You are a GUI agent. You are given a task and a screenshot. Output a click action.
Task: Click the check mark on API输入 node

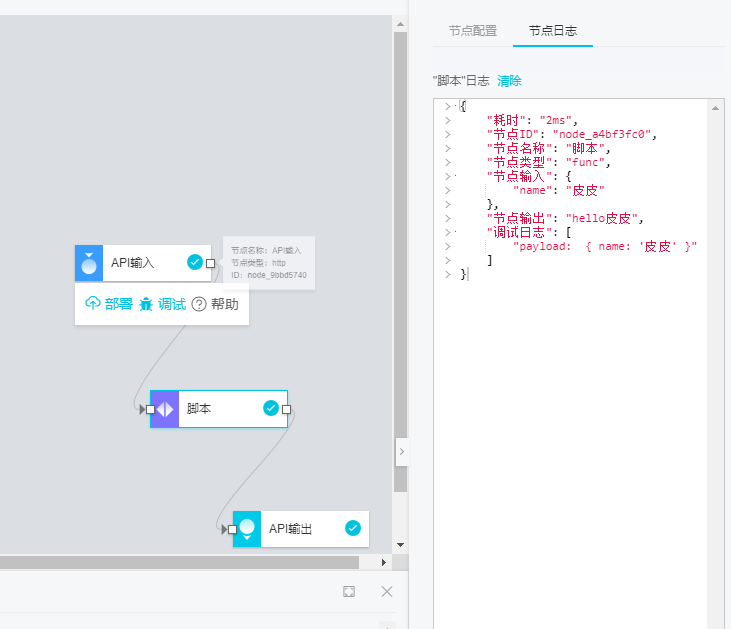(x=194, y=262)
